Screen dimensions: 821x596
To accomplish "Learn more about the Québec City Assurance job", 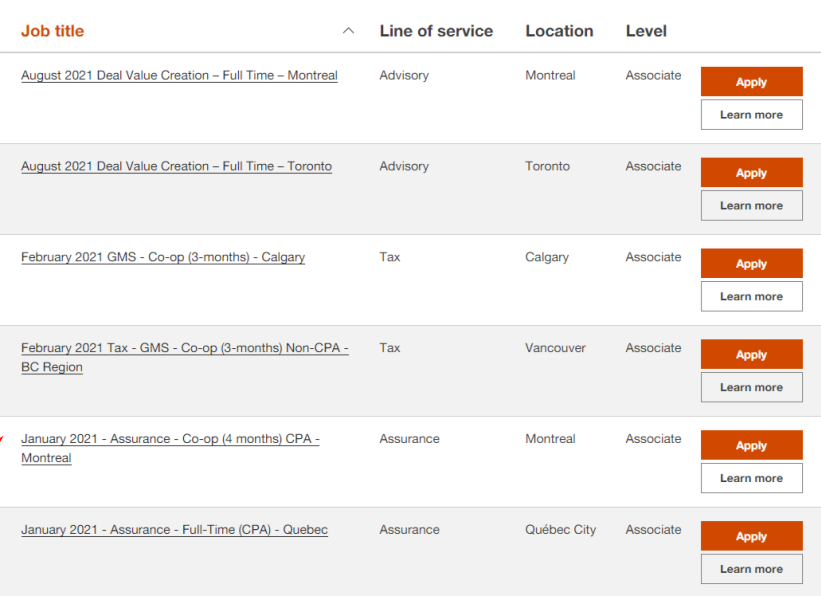I will 751,569.
